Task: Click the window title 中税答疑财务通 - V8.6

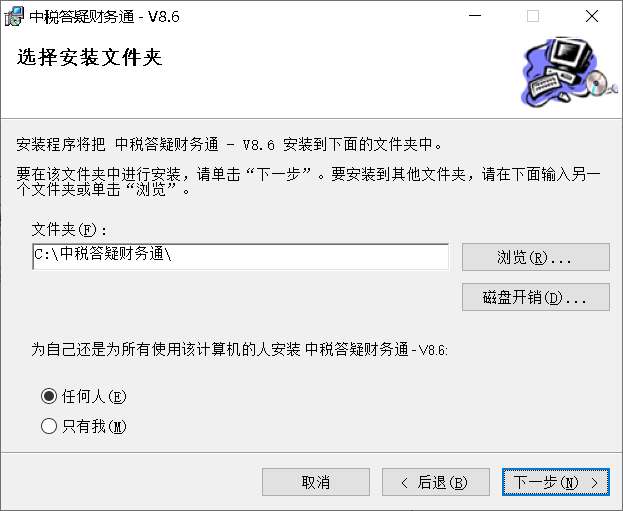Action: (104, 17)
